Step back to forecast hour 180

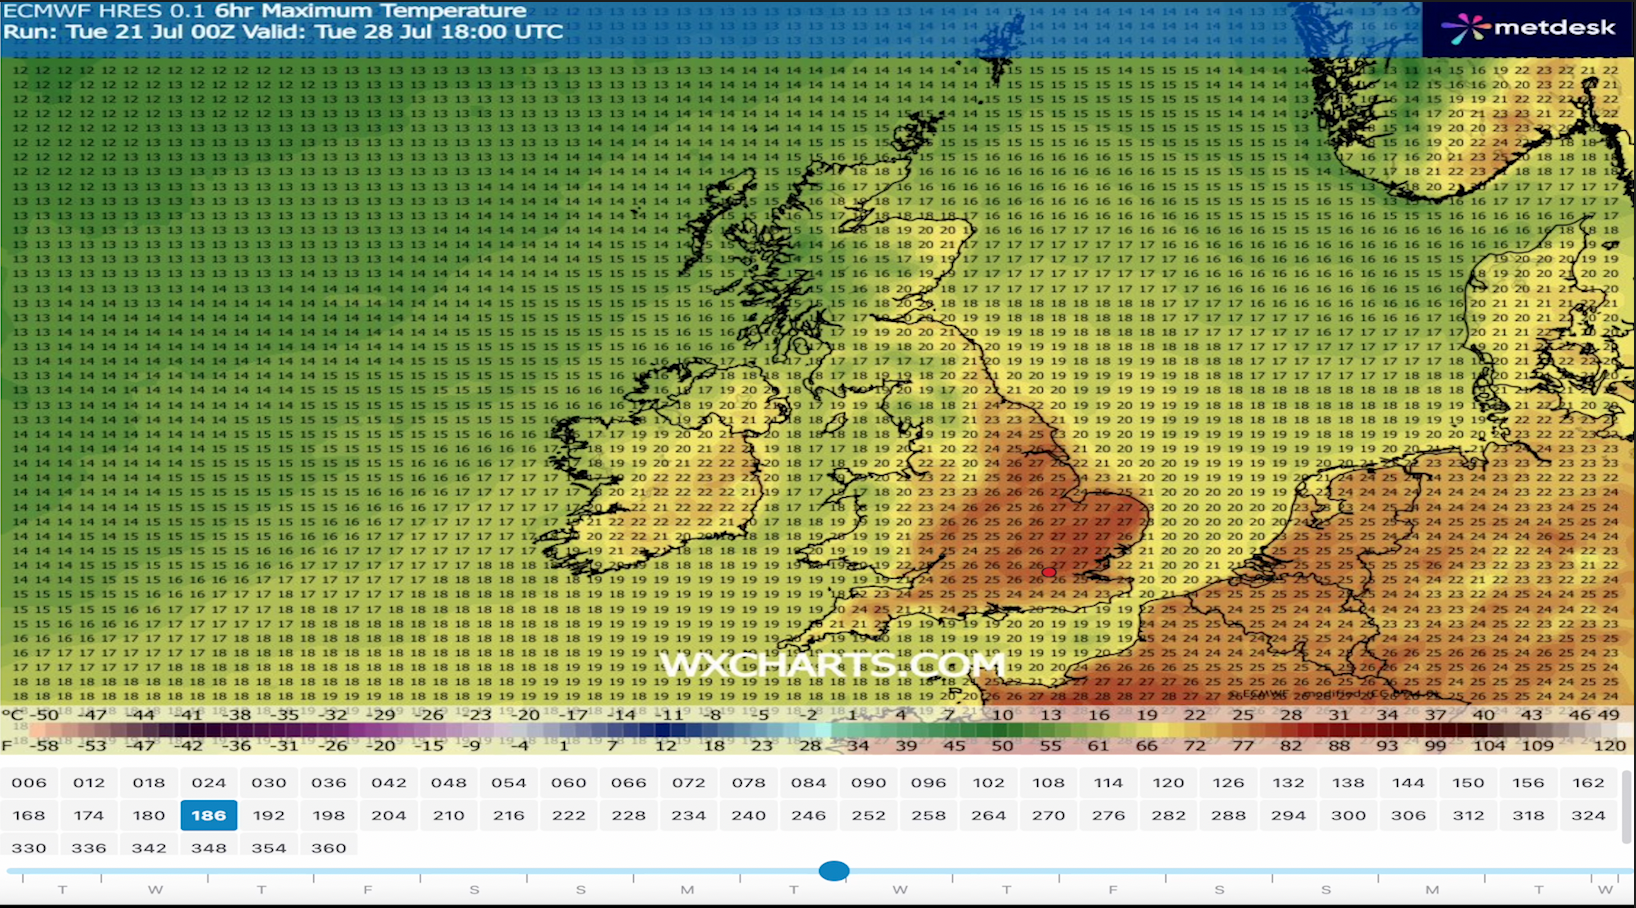(149, 816)
